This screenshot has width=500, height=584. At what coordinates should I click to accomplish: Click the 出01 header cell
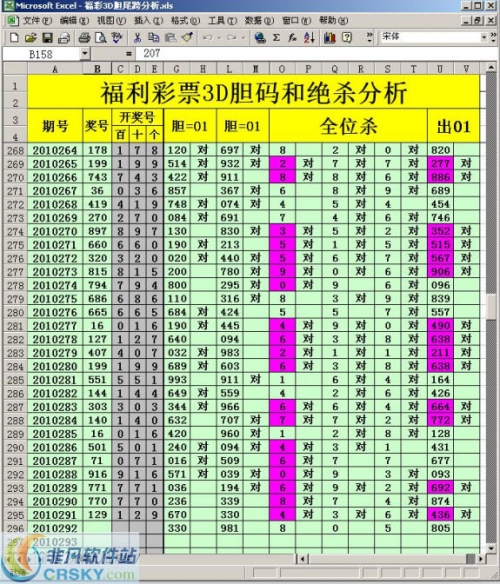[453, 126]
